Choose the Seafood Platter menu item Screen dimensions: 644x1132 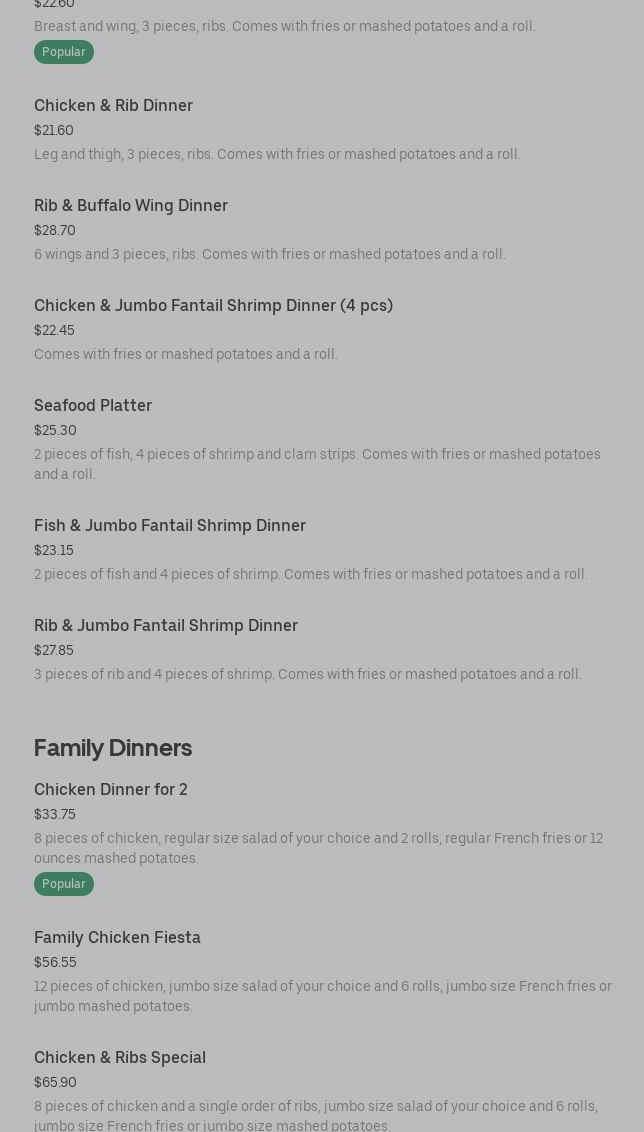coord(93,406)
